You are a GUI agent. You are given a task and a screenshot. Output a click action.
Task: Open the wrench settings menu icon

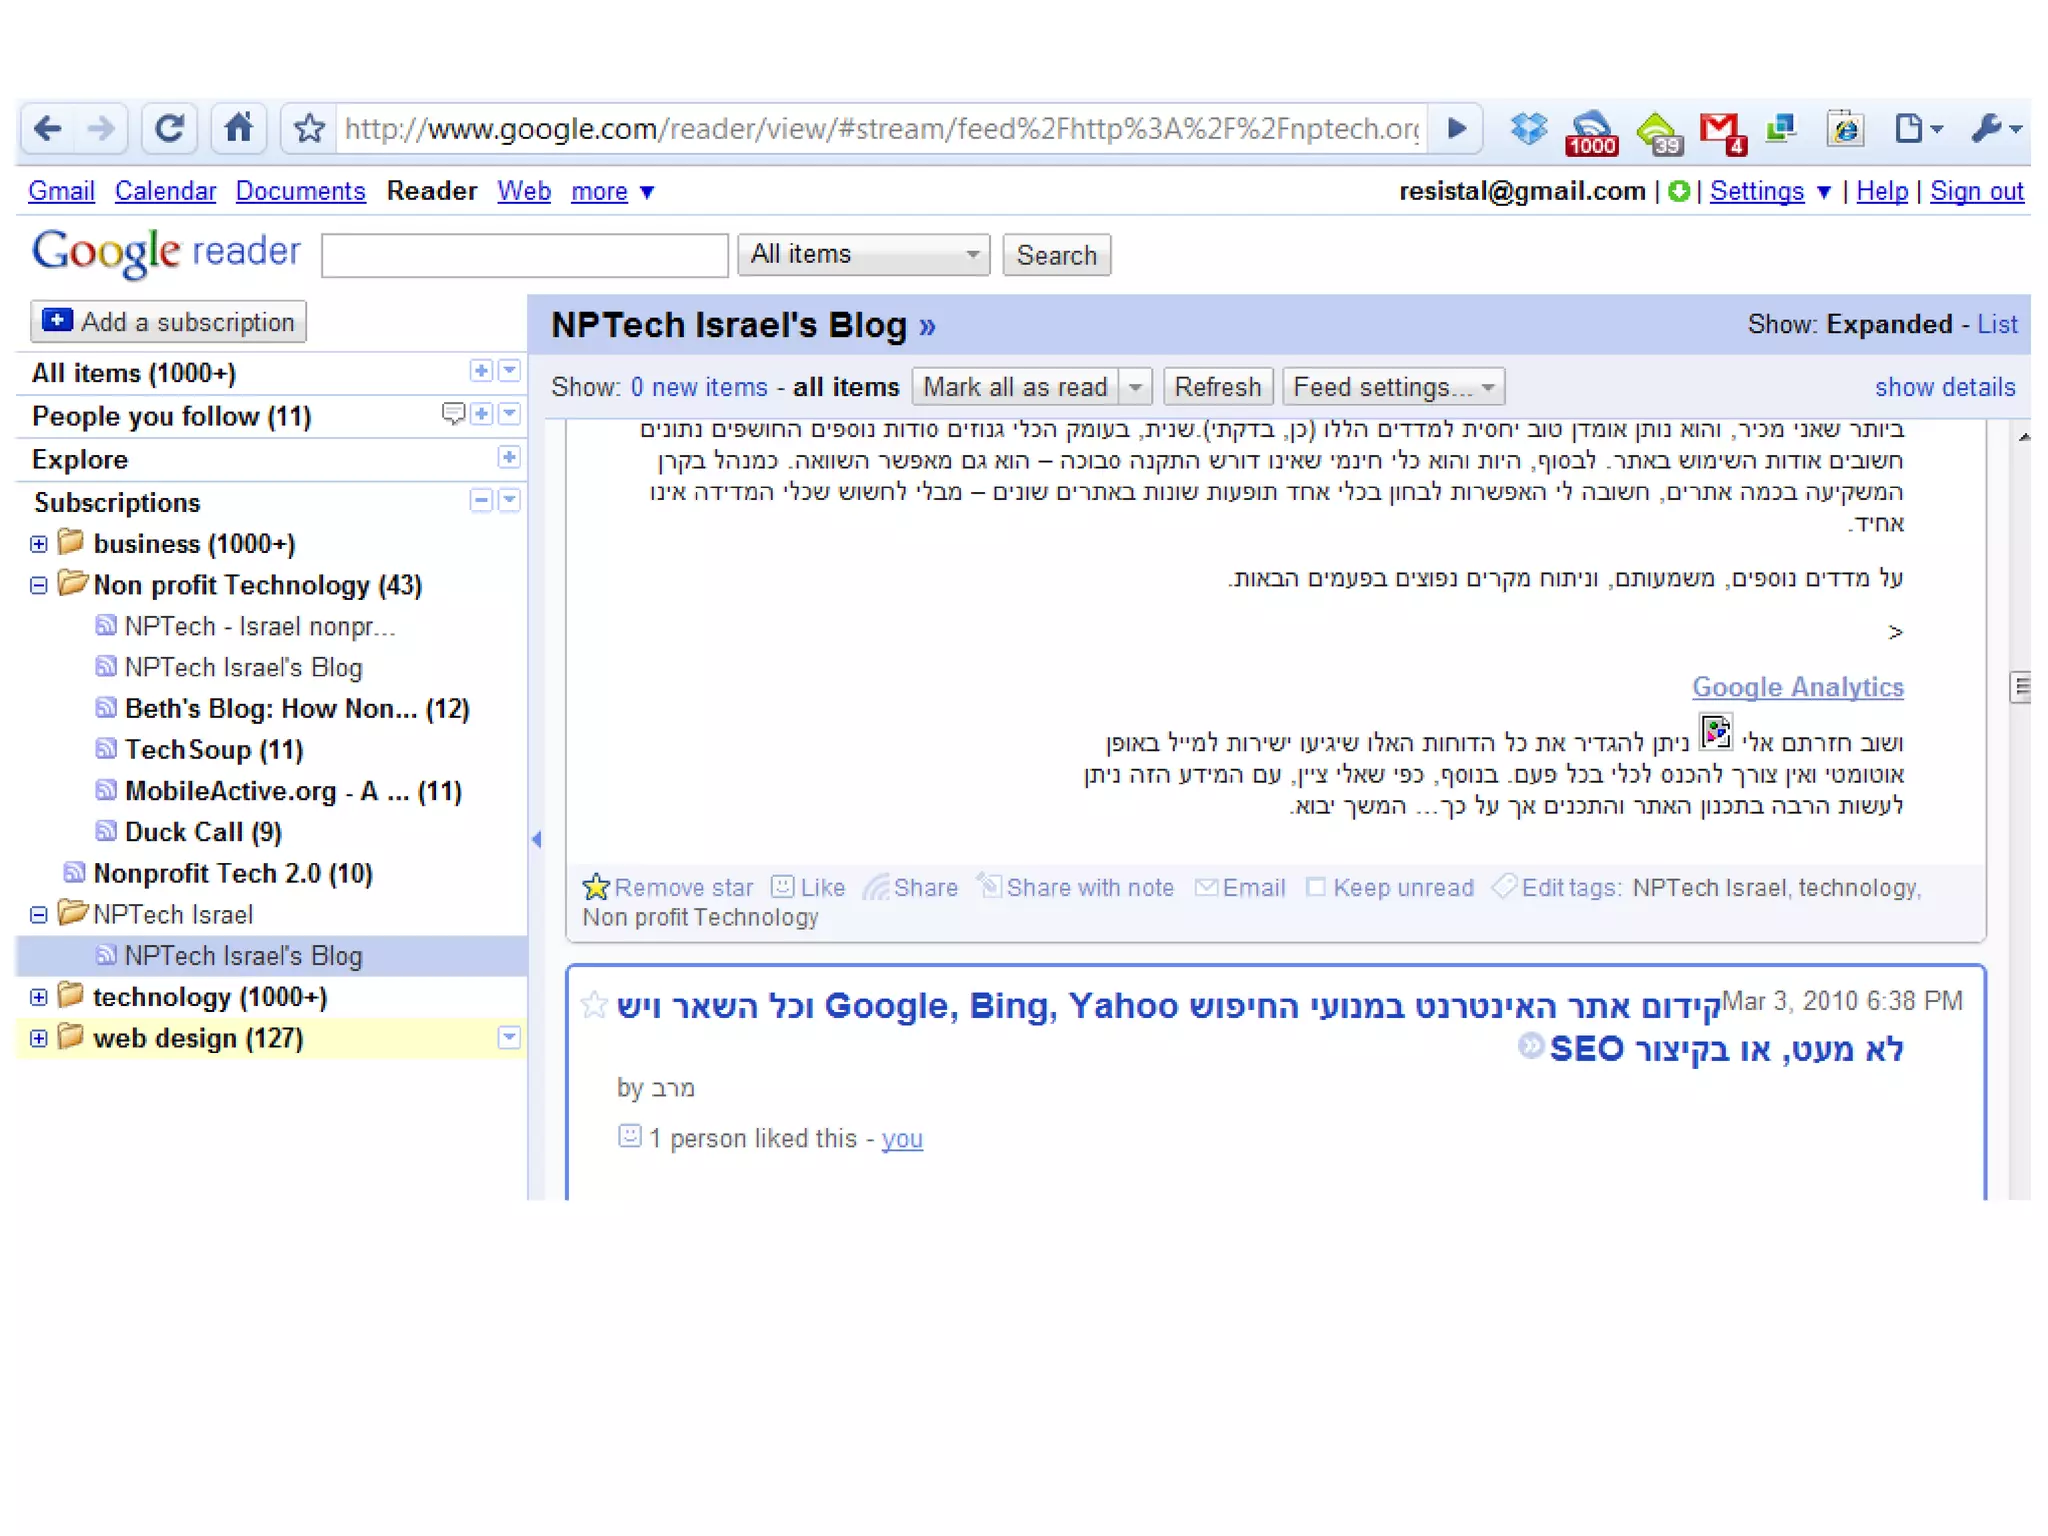click(1993, 128)
